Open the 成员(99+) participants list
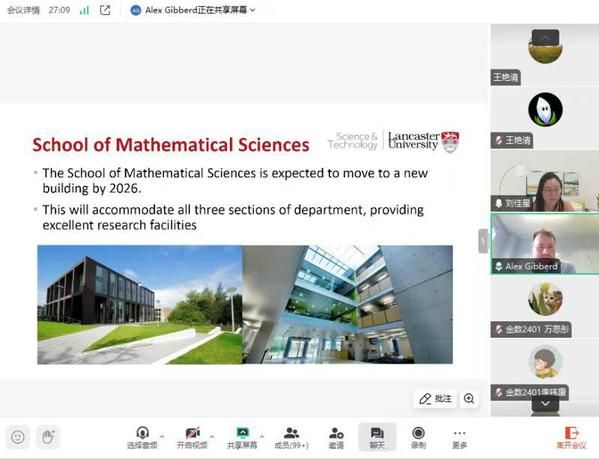This screenshot has width=599, height=459. point(291,437)
